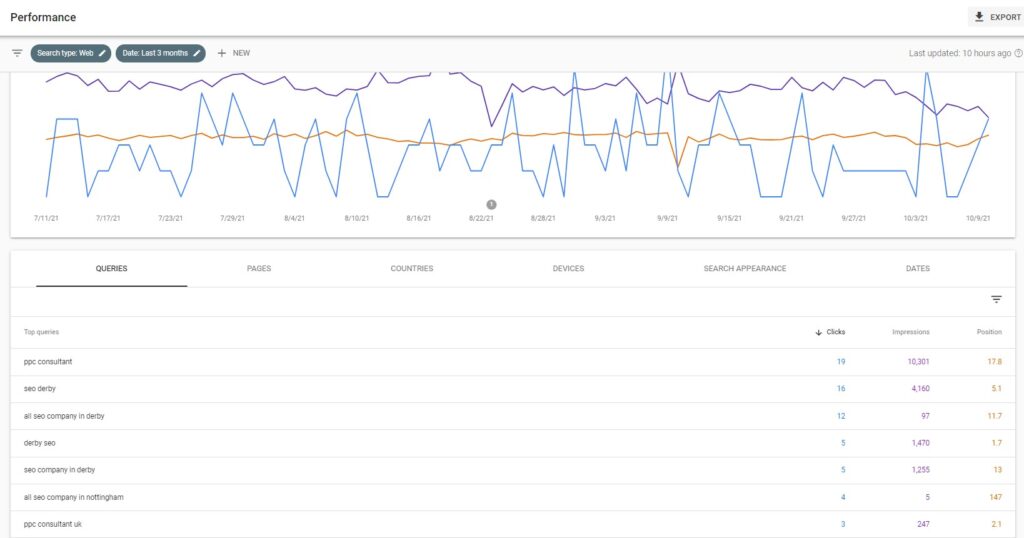Screen dimensions: 1024x538
Task: Open the Dates tab
Action: (x=917, y=268)
